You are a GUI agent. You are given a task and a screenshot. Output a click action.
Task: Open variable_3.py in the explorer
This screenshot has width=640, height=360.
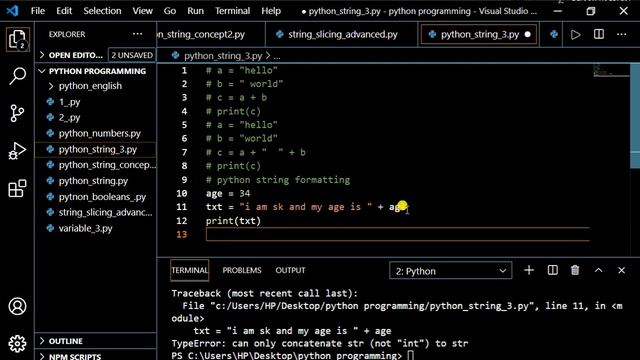(85, 228)
